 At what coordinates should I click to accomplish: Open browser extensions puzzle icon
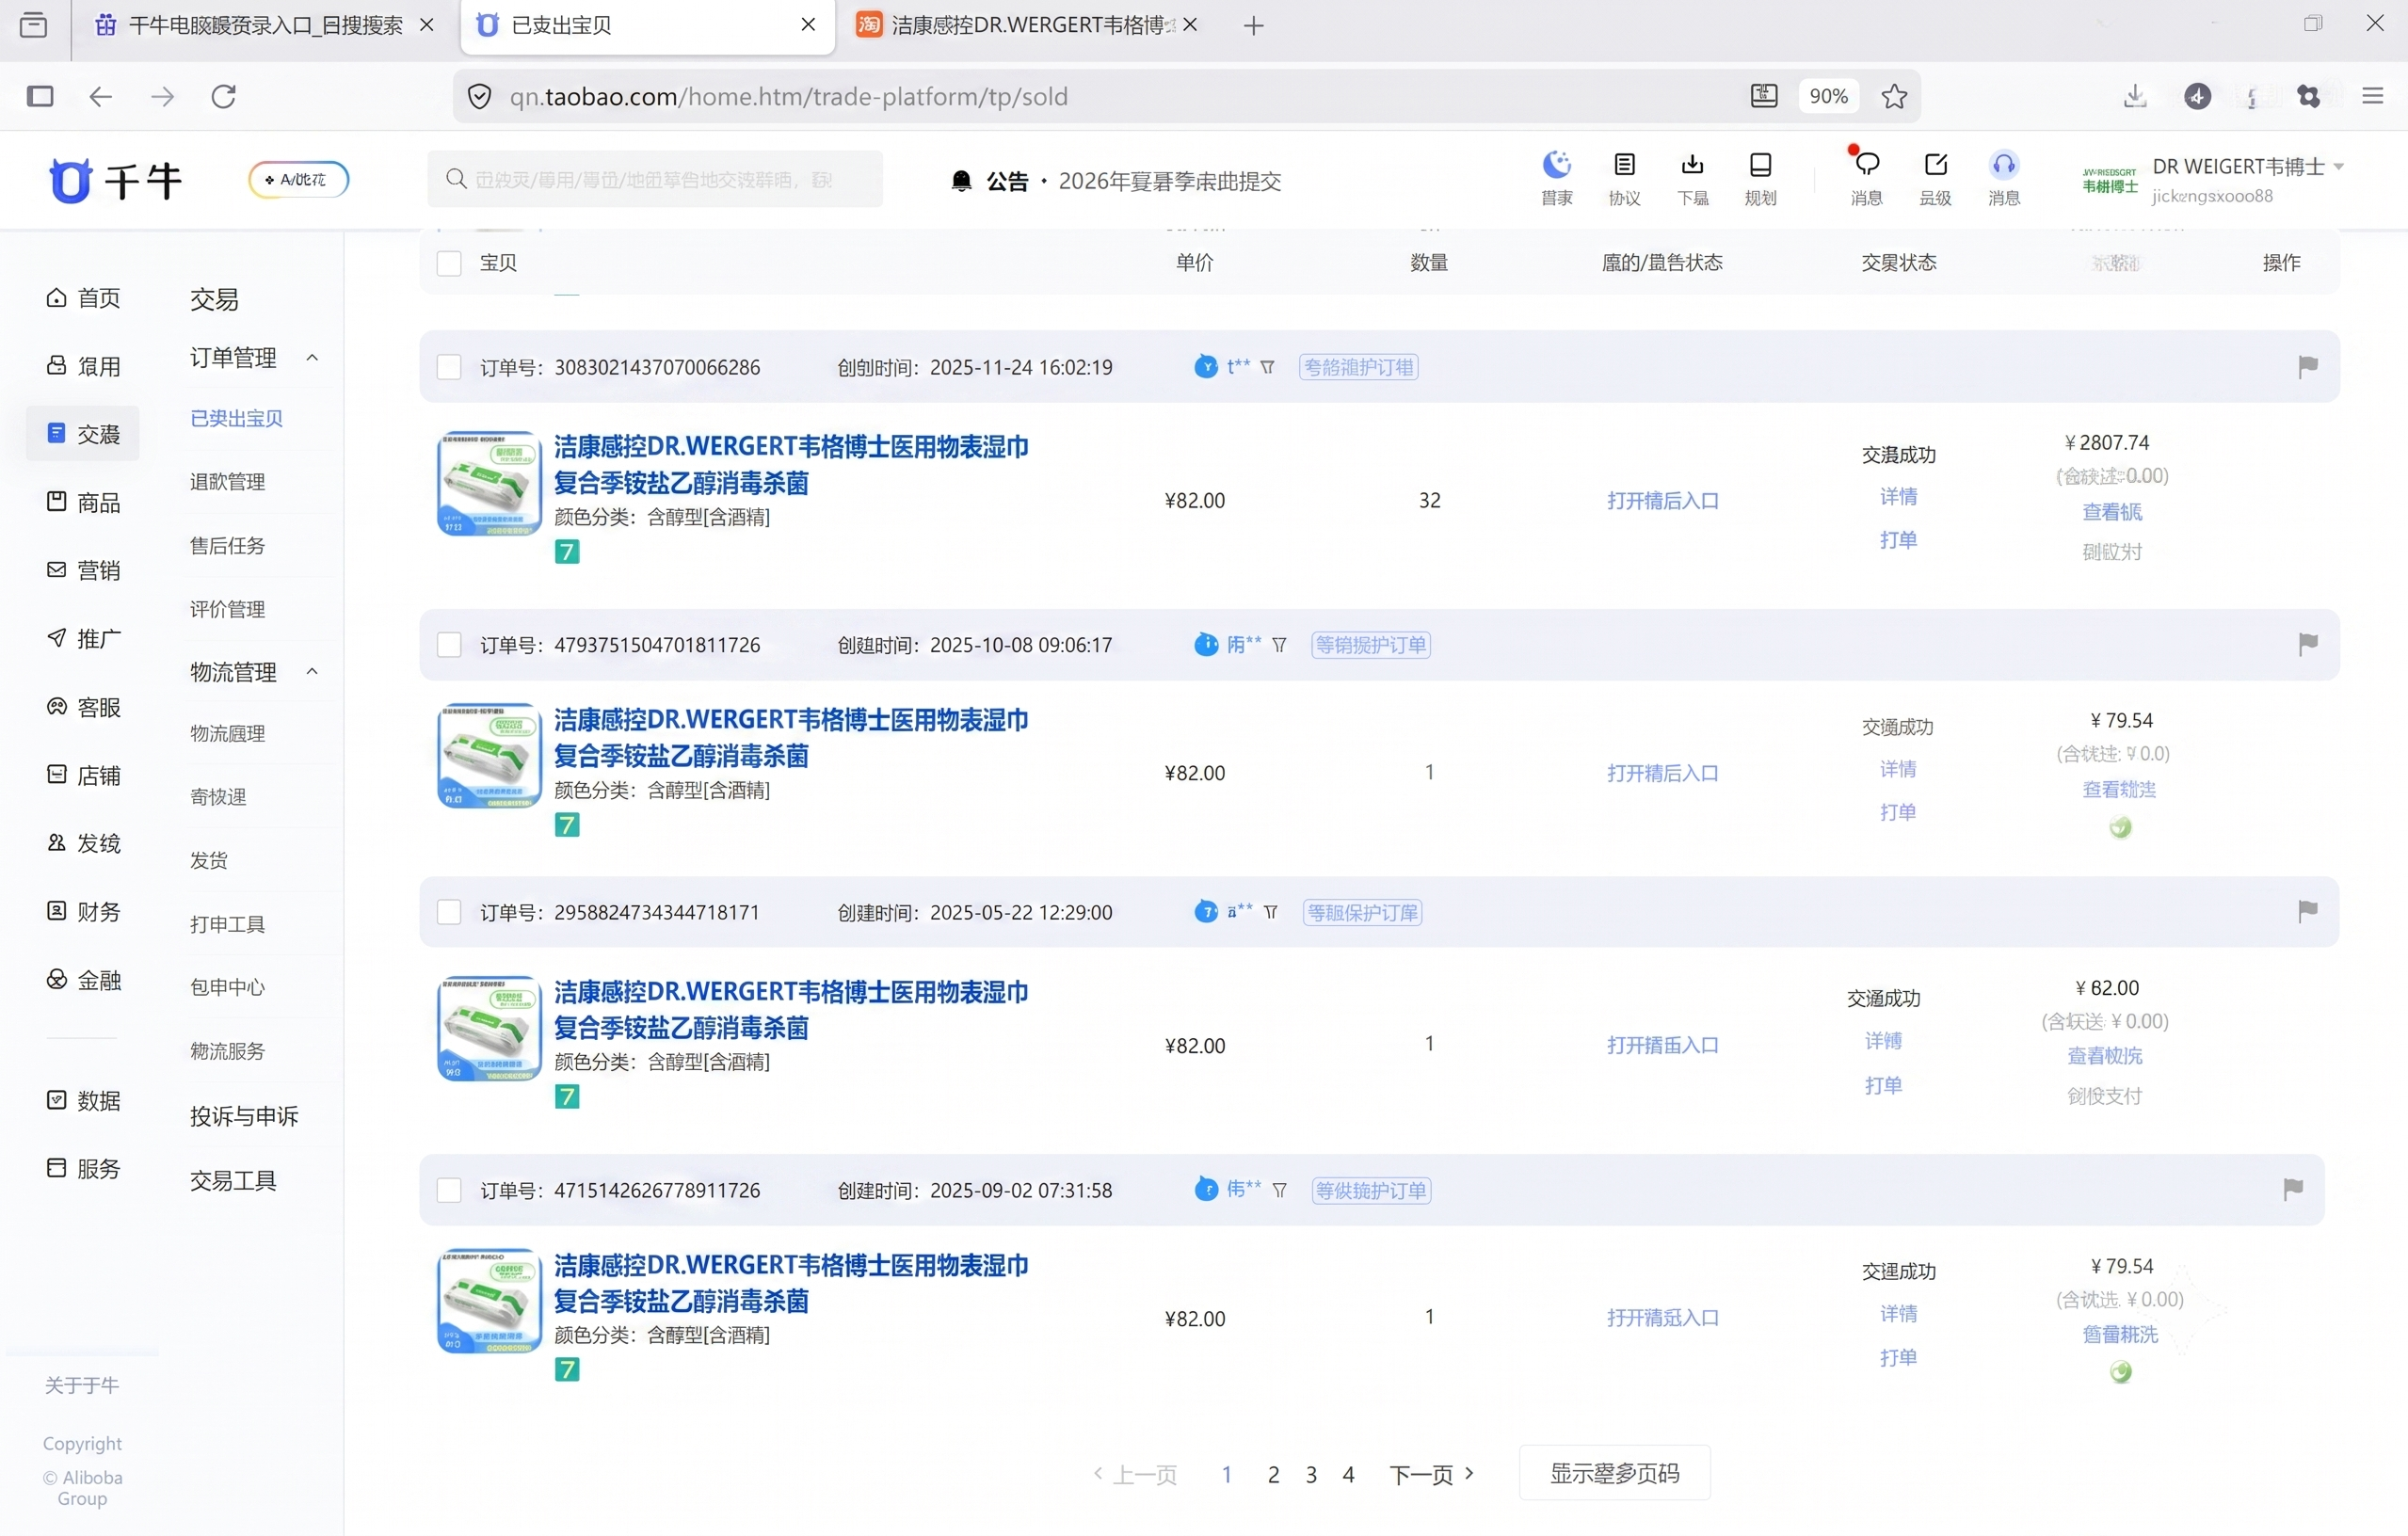pos(2309,96)
